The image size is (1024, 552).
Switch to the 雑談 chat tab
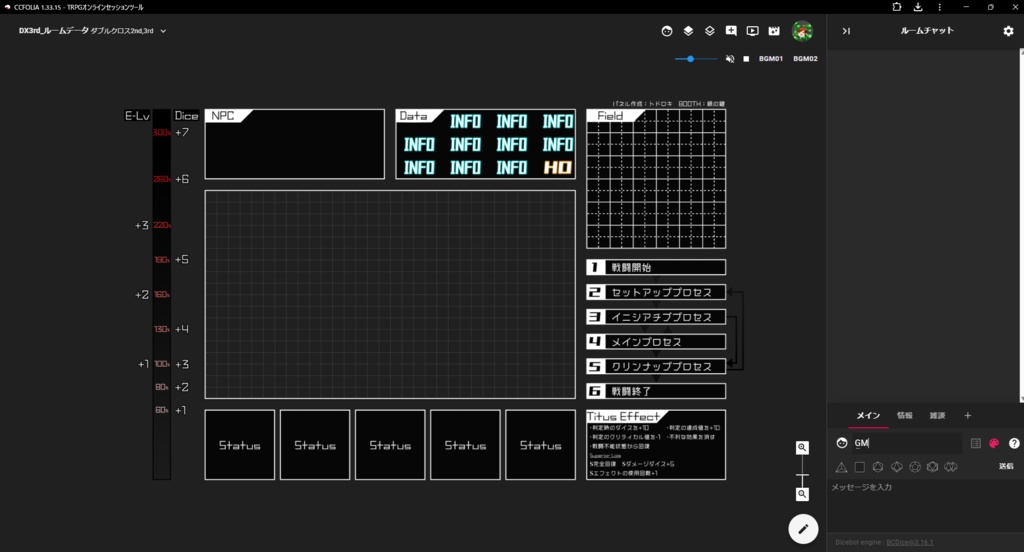pyautogui.click(x=937, y=415)
